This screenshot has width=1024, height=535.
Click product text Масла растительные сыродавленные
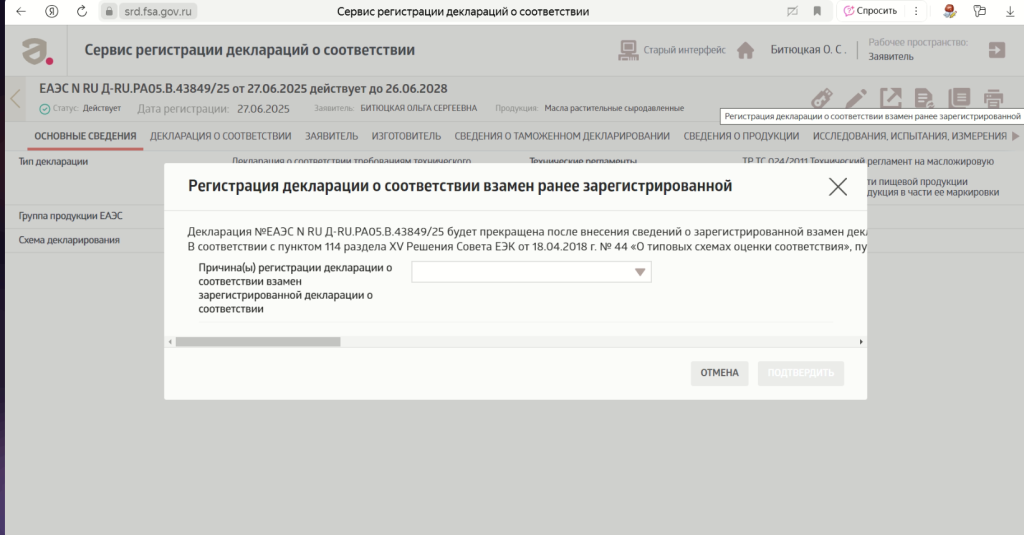(x=615, y=108)
